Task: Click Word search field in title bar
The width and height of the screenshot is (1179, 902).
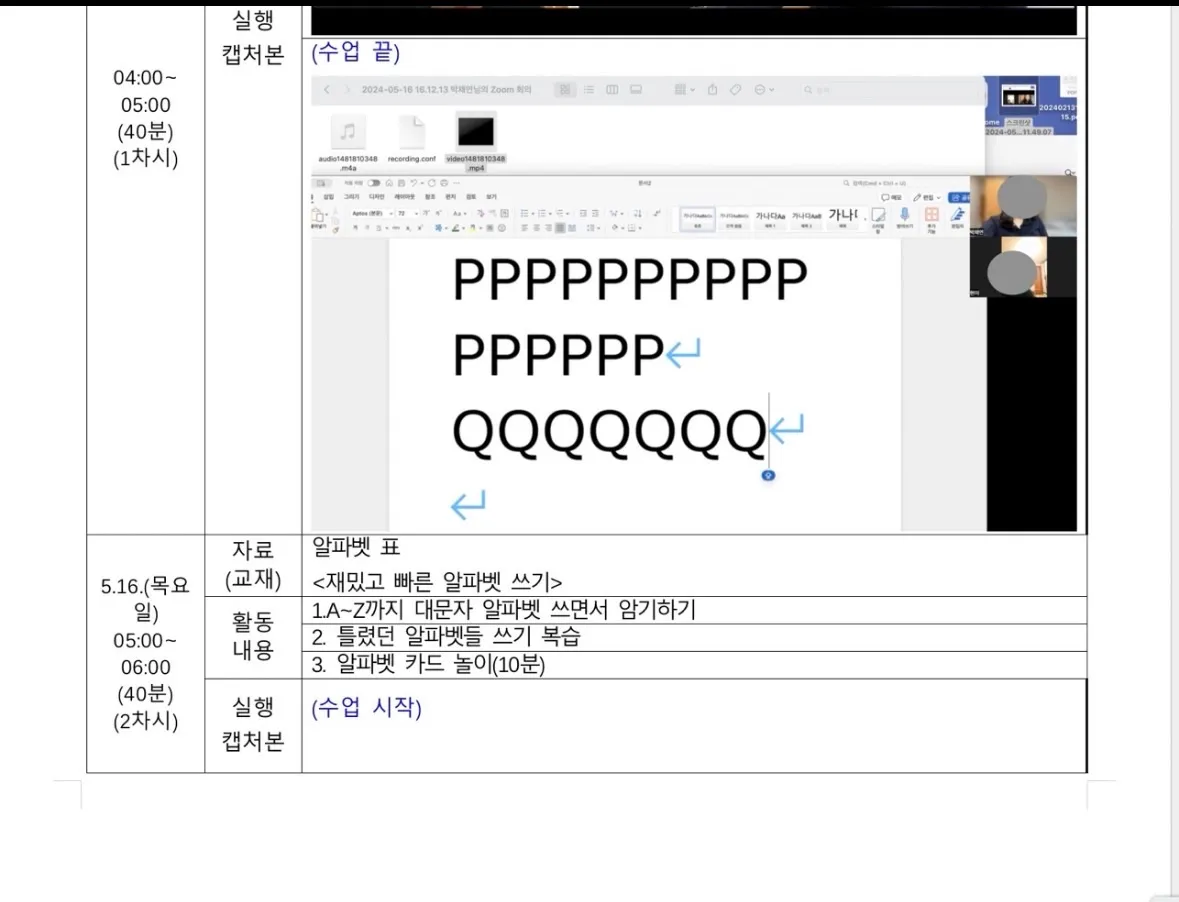Action: pyautogui.click(x=874, y=183)
